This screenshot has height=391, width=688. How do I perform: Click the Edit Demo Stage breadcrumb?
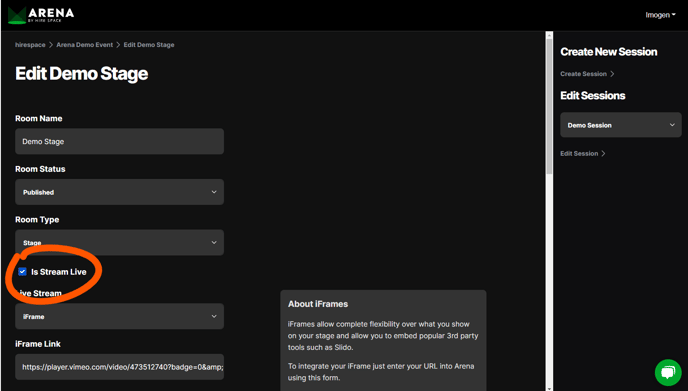tap(149, 45)
